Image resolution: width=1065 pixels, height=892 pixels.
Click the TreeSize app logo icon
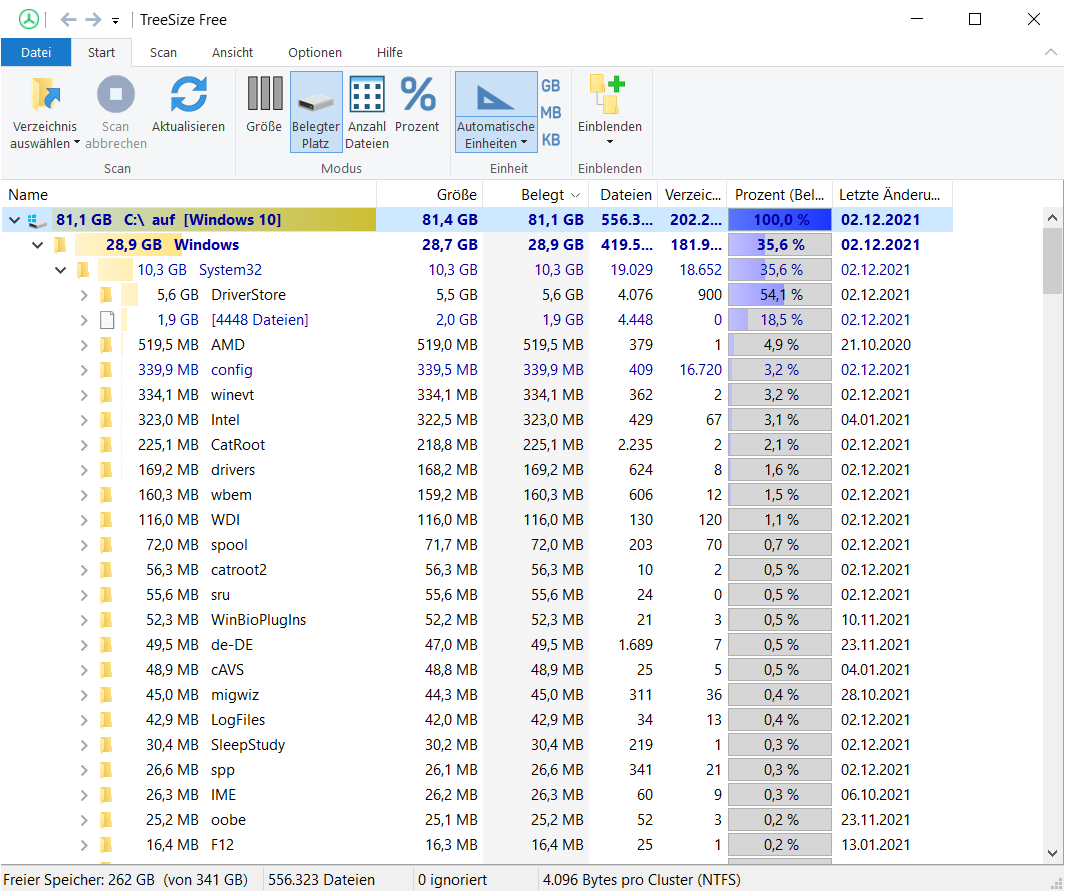pyautogui.click(x=29, y=19)
